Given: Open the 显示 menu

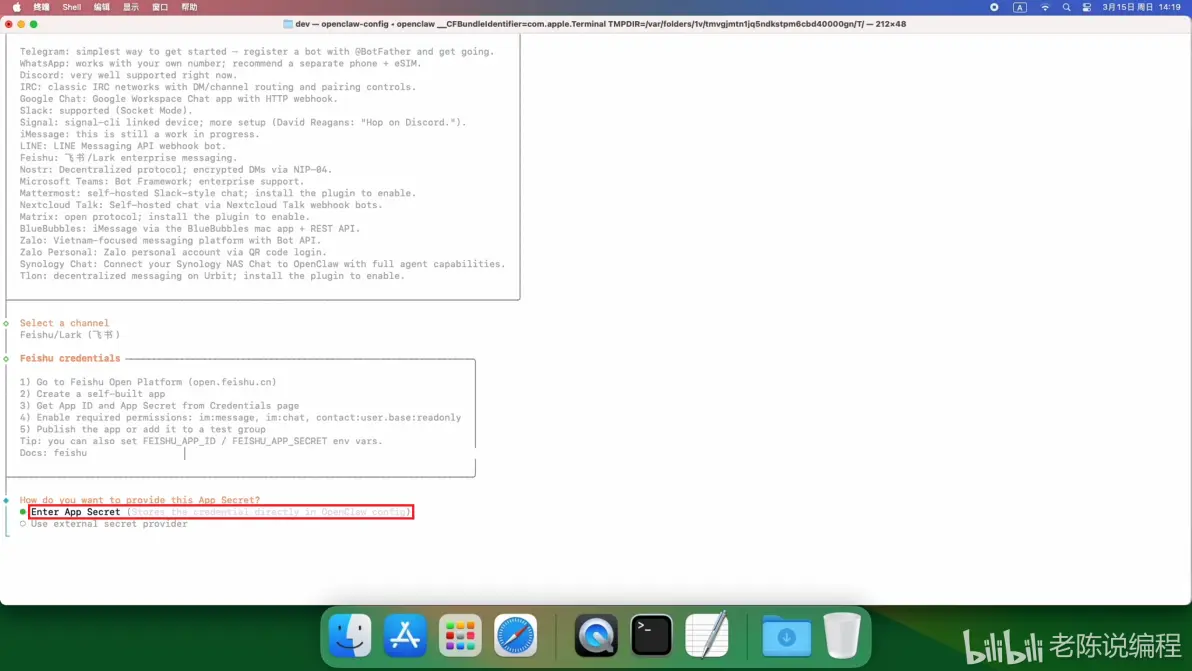Looking at the screenshot, I should point(131,7).
